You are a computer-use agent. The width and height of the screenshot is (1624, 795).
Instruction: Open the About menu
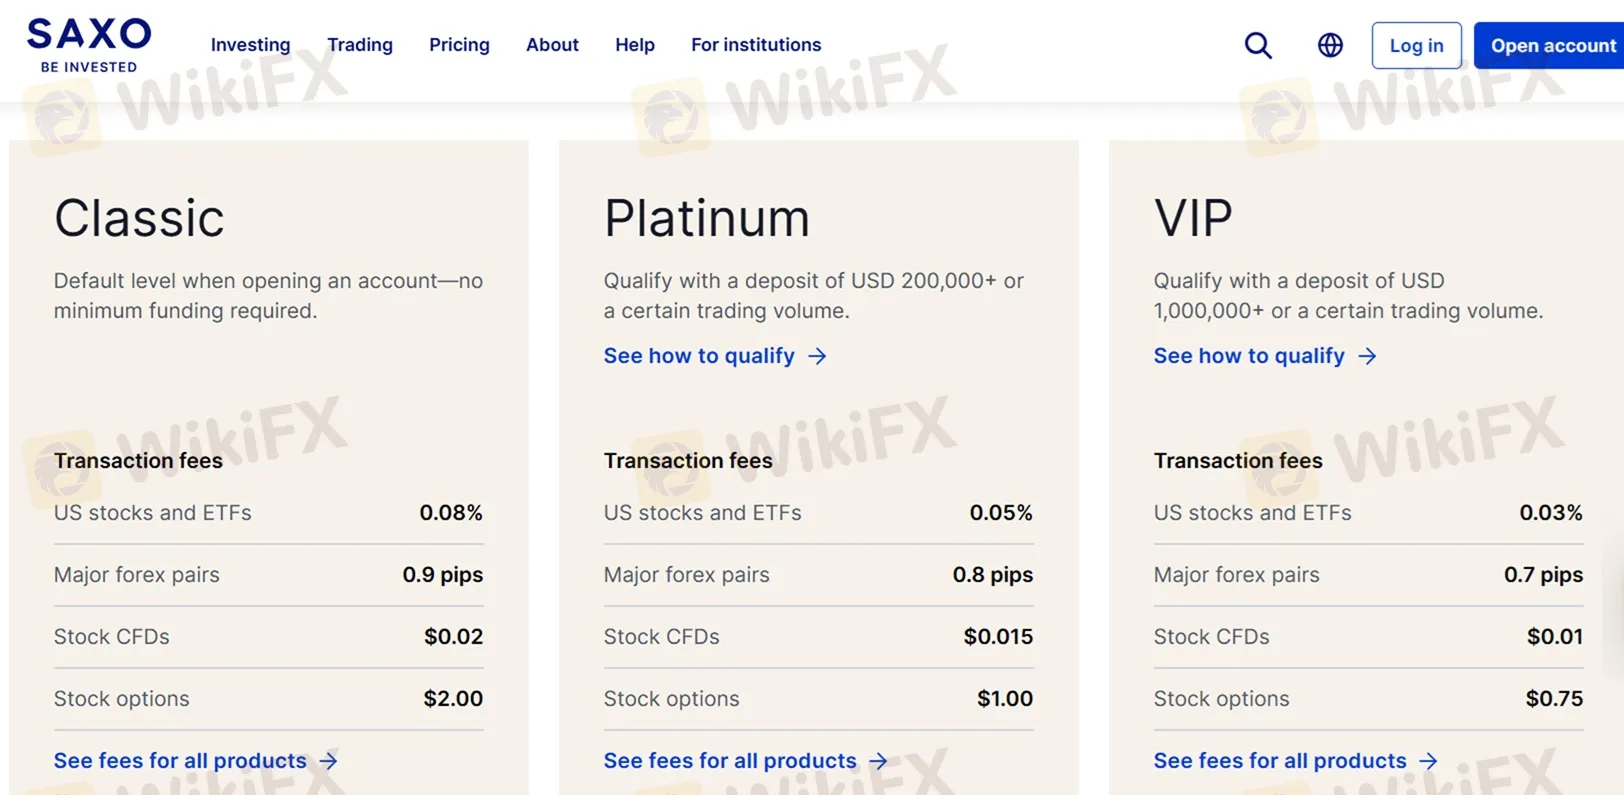coord(552,45)
